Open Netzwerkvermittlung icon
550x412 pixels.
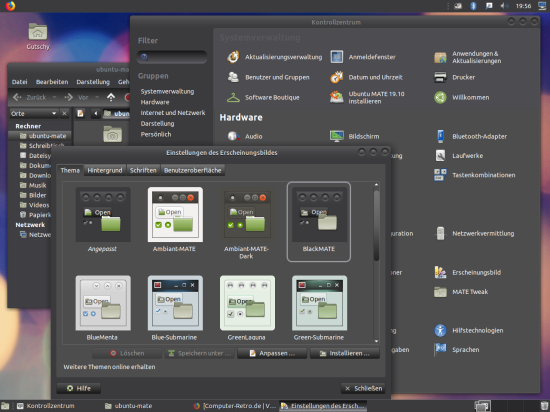point(440,234)
